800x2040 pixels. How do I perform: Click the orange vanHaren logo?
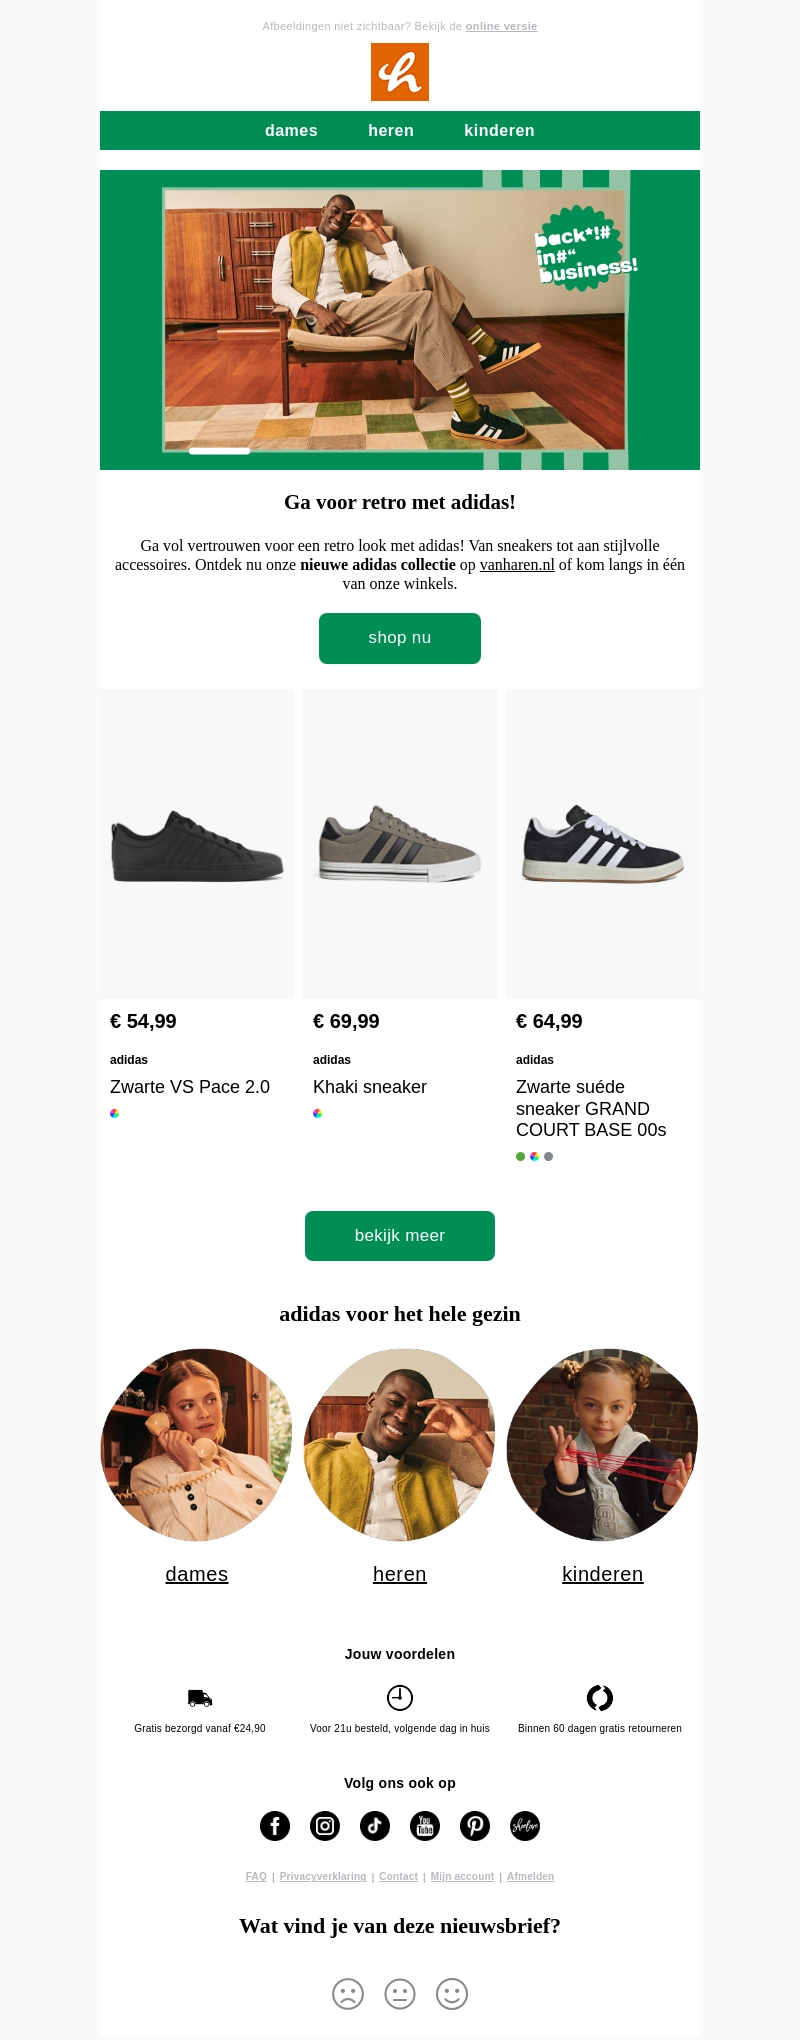pyautogui.click(x=400, y=72)
